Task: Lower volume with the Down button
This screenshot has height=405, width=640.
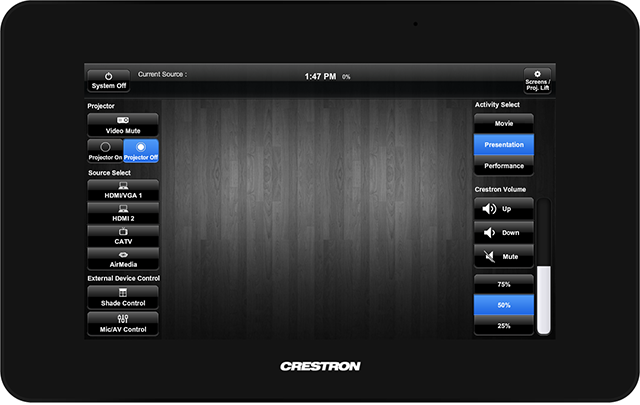Action: point(504,233)
